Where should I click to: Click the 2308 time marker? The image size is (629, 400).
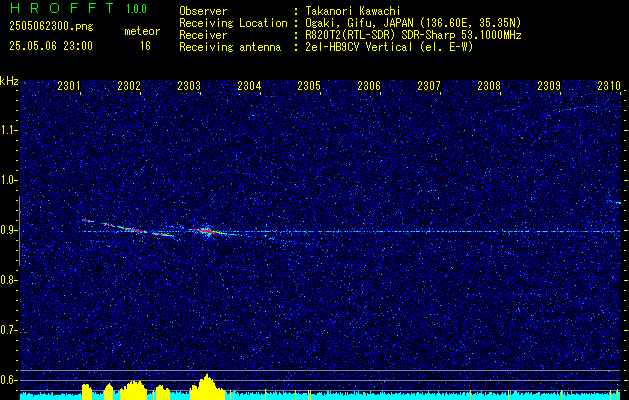click(x=489, y=86)
